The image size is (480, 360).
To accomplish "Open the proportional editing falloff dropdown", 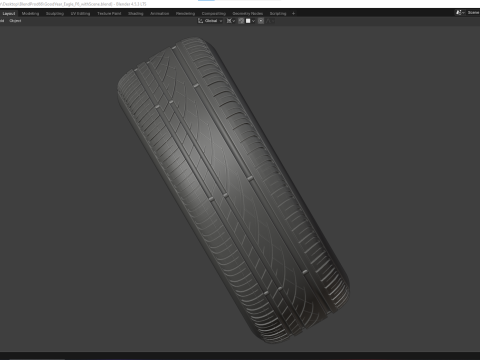I will pyautogui.click(x=270, y=21).
